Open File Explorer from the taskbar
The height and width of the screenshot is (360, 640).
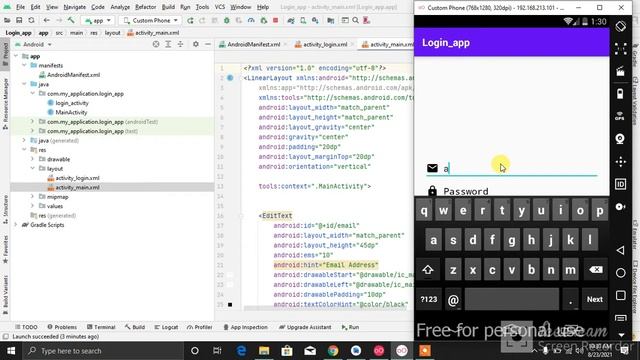coord(264,351)
